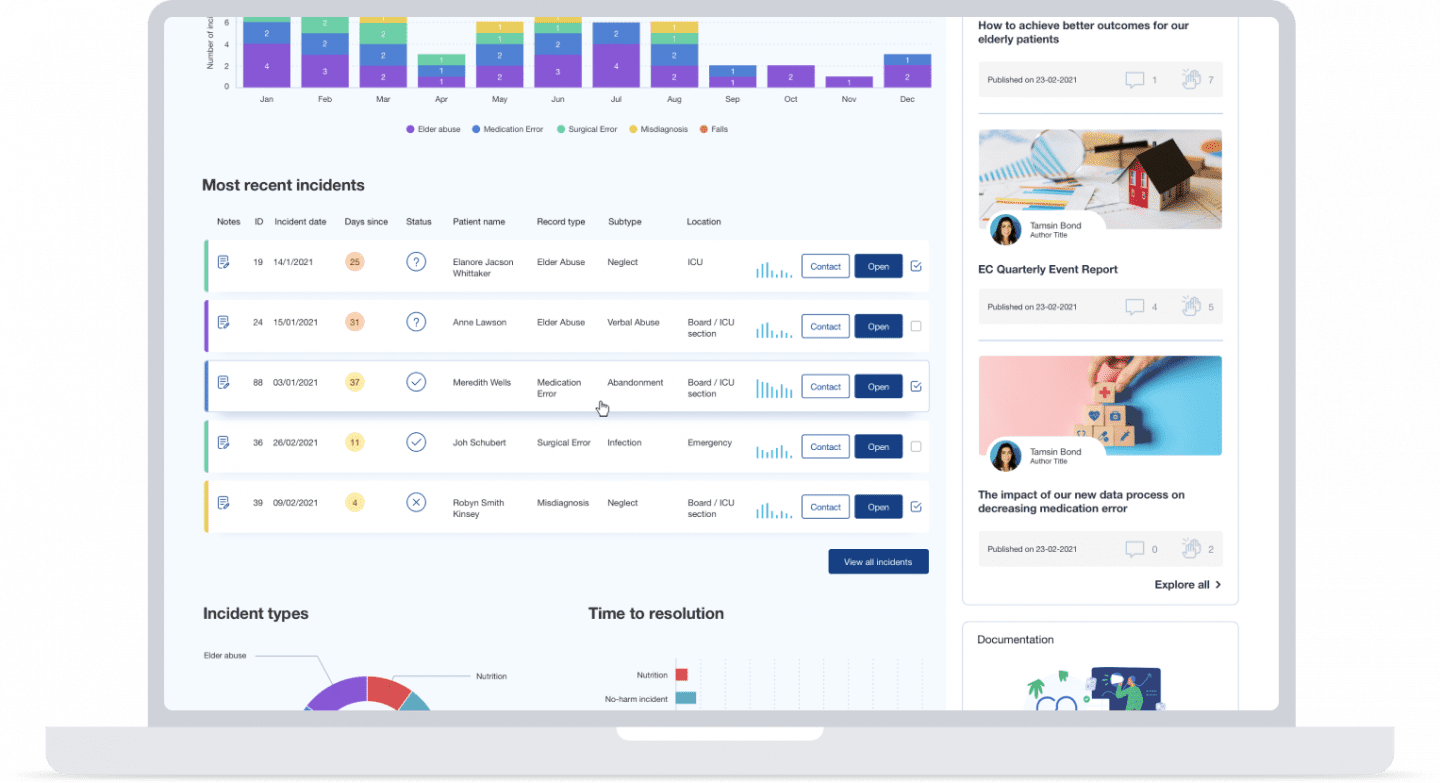1440x783 pixels.
Task: Open article title about elderly patients outcomes
Action: [x=1083, y=32]
